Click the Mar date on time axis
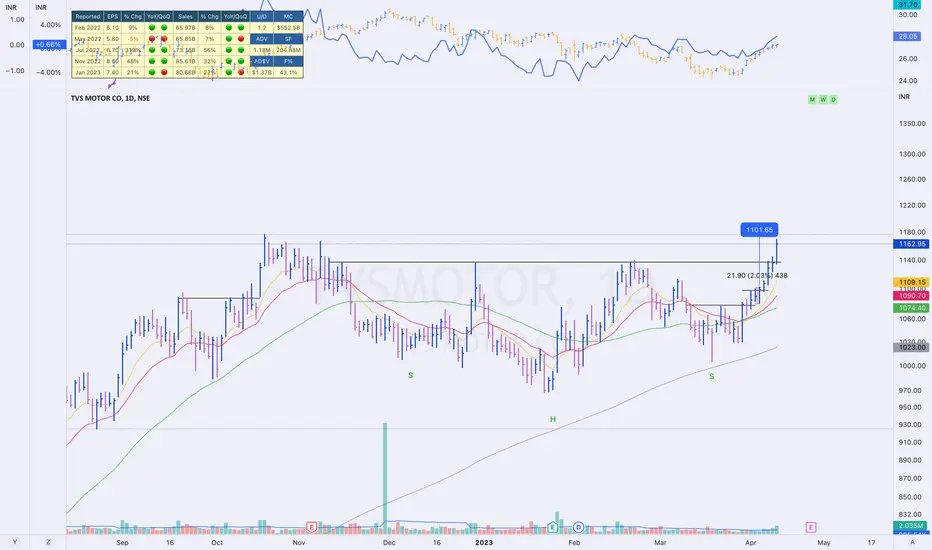This screenshot has width=932, height=550. 660,542
